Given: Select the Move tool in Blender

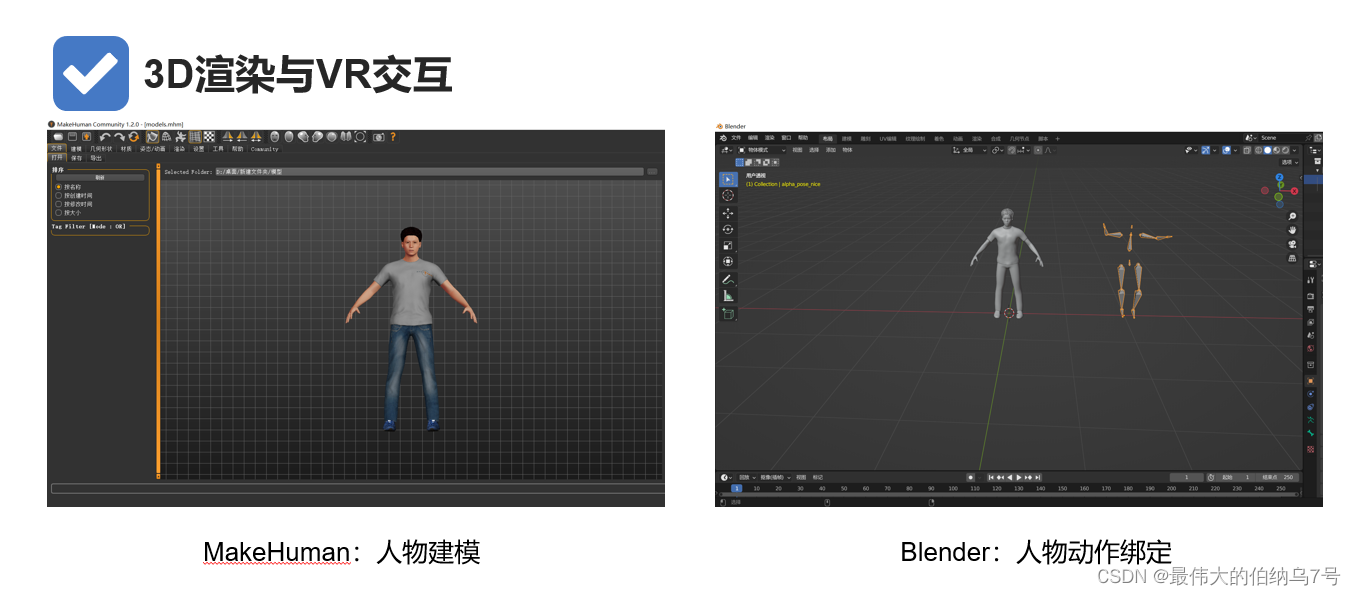Looking at the screenshot, I should pyautogui.click(x=727, y=213).
